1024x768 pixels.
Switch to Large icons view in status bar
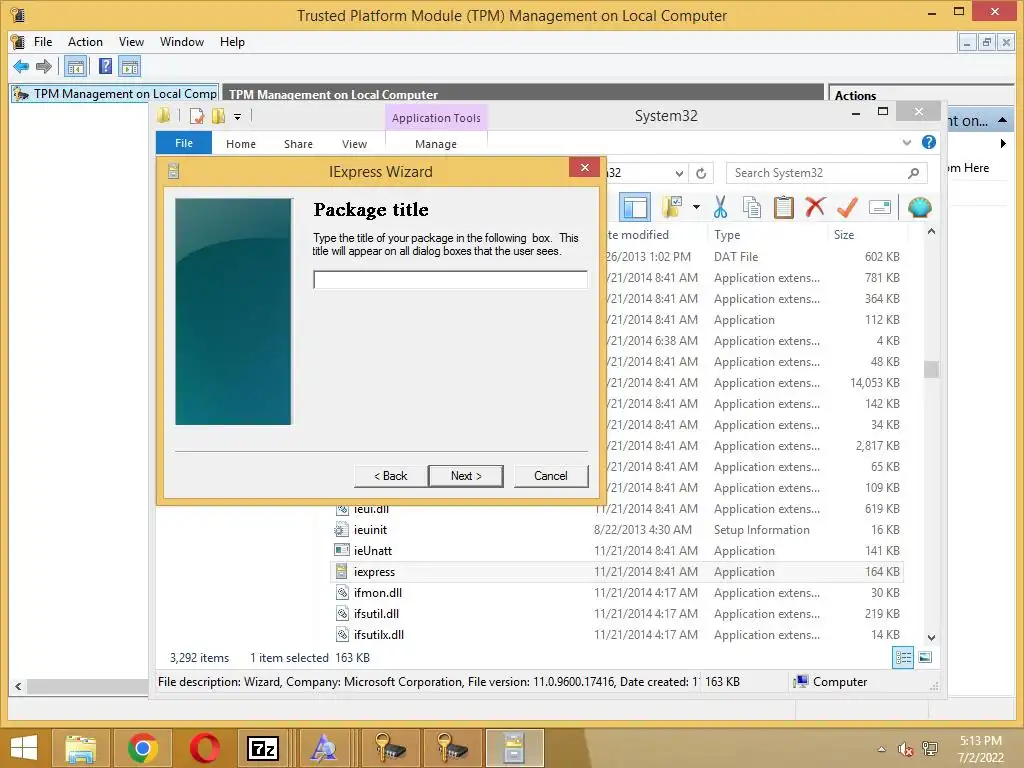925,658
